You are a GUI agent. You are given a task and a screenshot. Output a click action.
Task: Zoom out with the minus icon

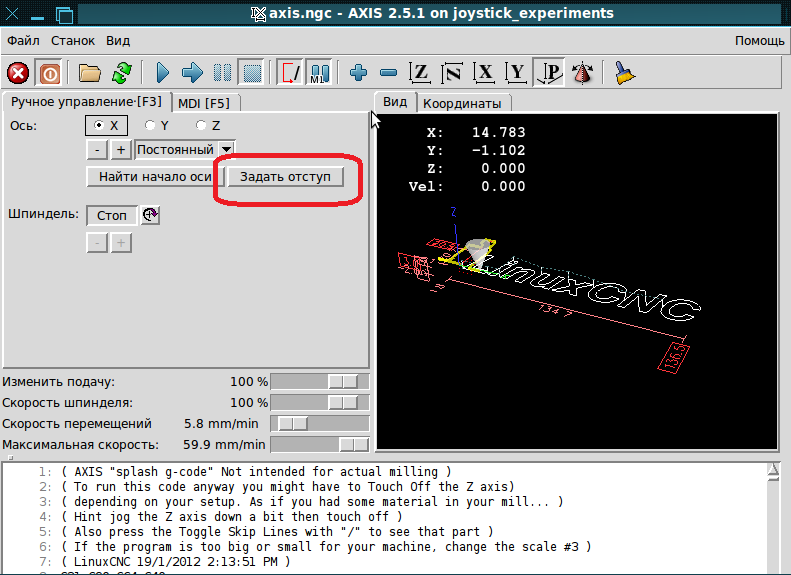pyautogui.click(x=388, y=73)
